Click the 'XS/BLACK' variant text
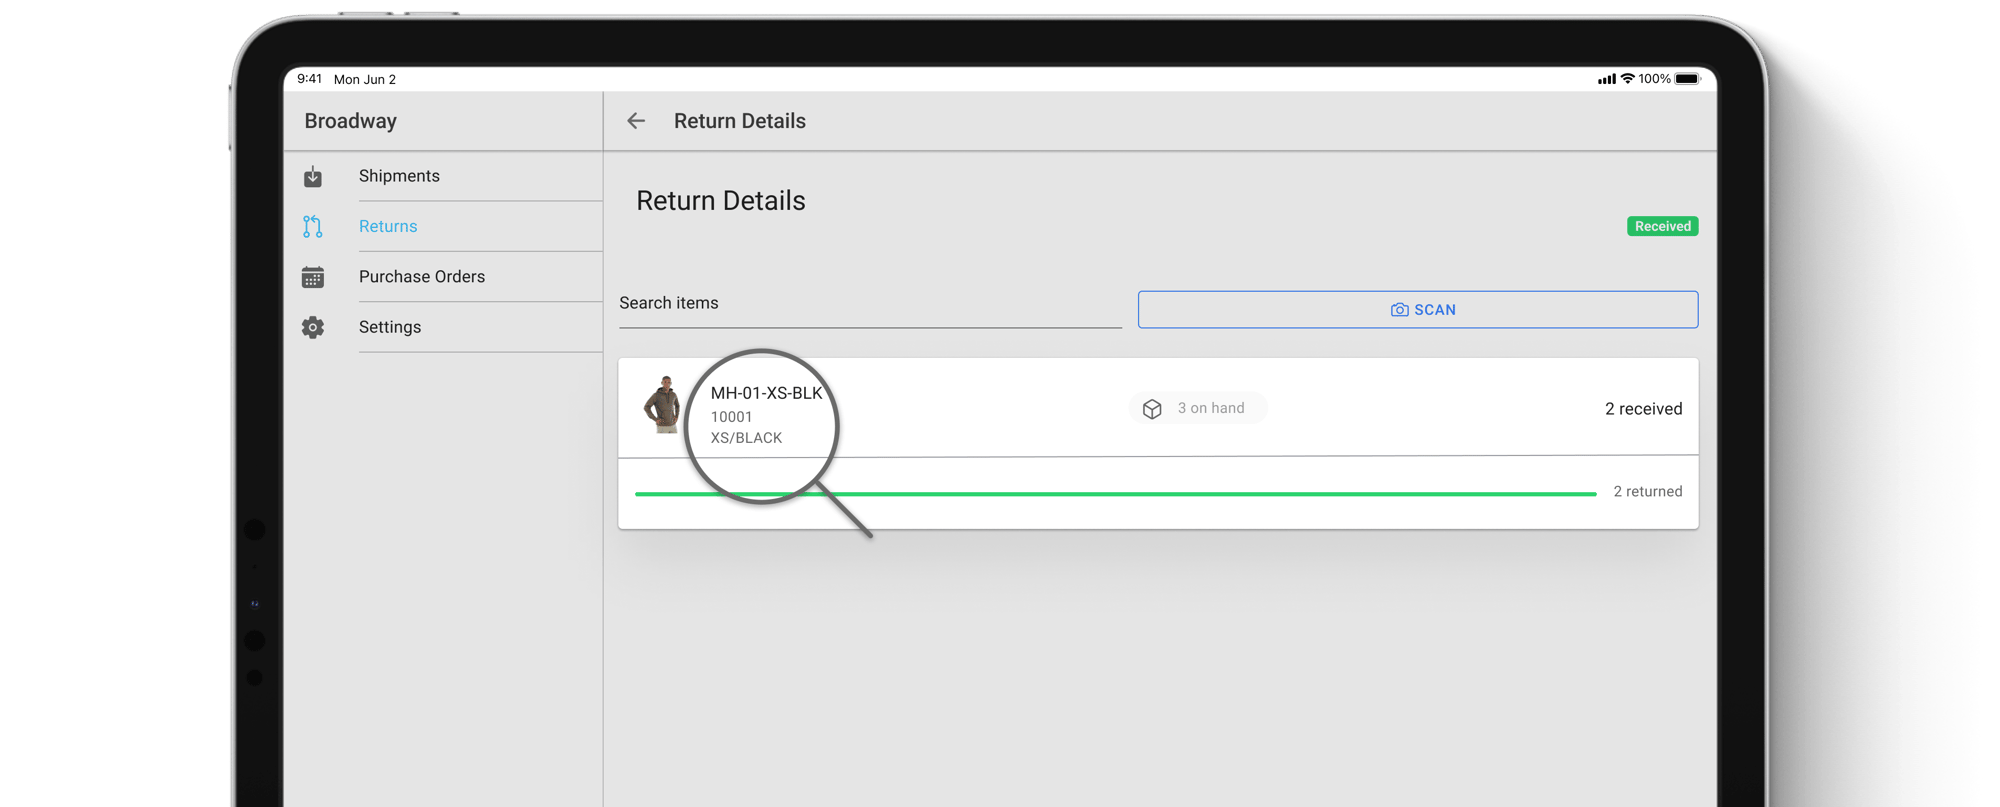 click(x=746, y=438)
